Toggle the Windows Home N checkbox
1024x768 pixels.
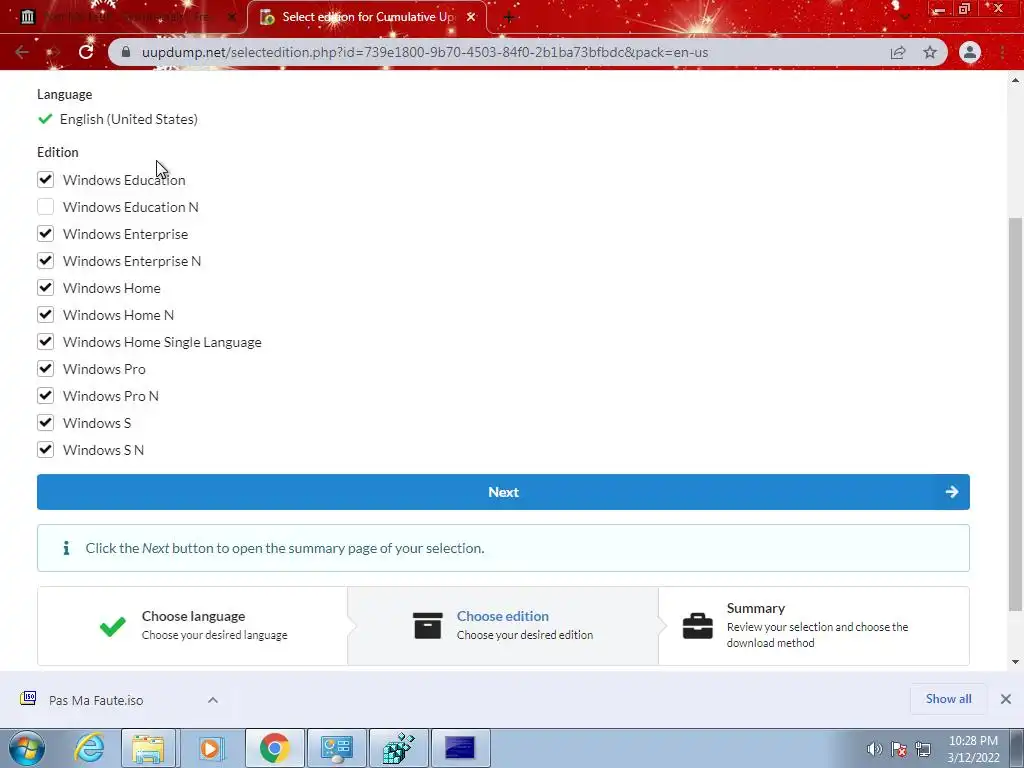coord(45,315)
